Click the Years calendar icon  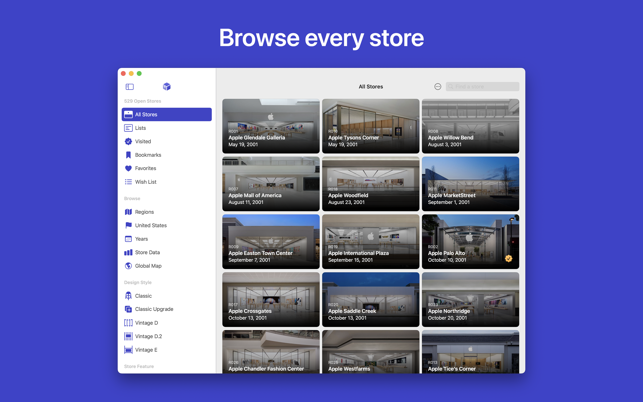point(128,239)
